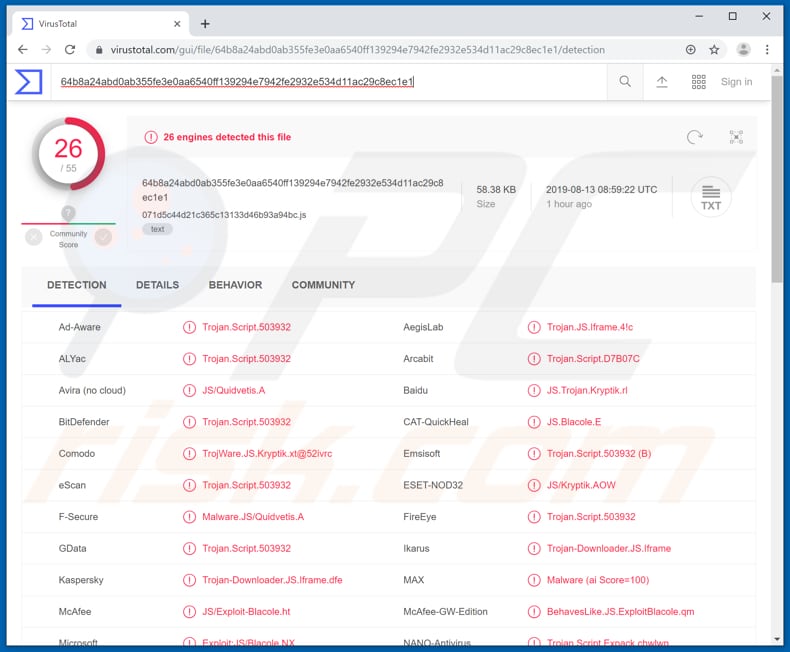Bookmark page with star icon
The height and width of the screenshot is (652, 790).
(714, 49)
